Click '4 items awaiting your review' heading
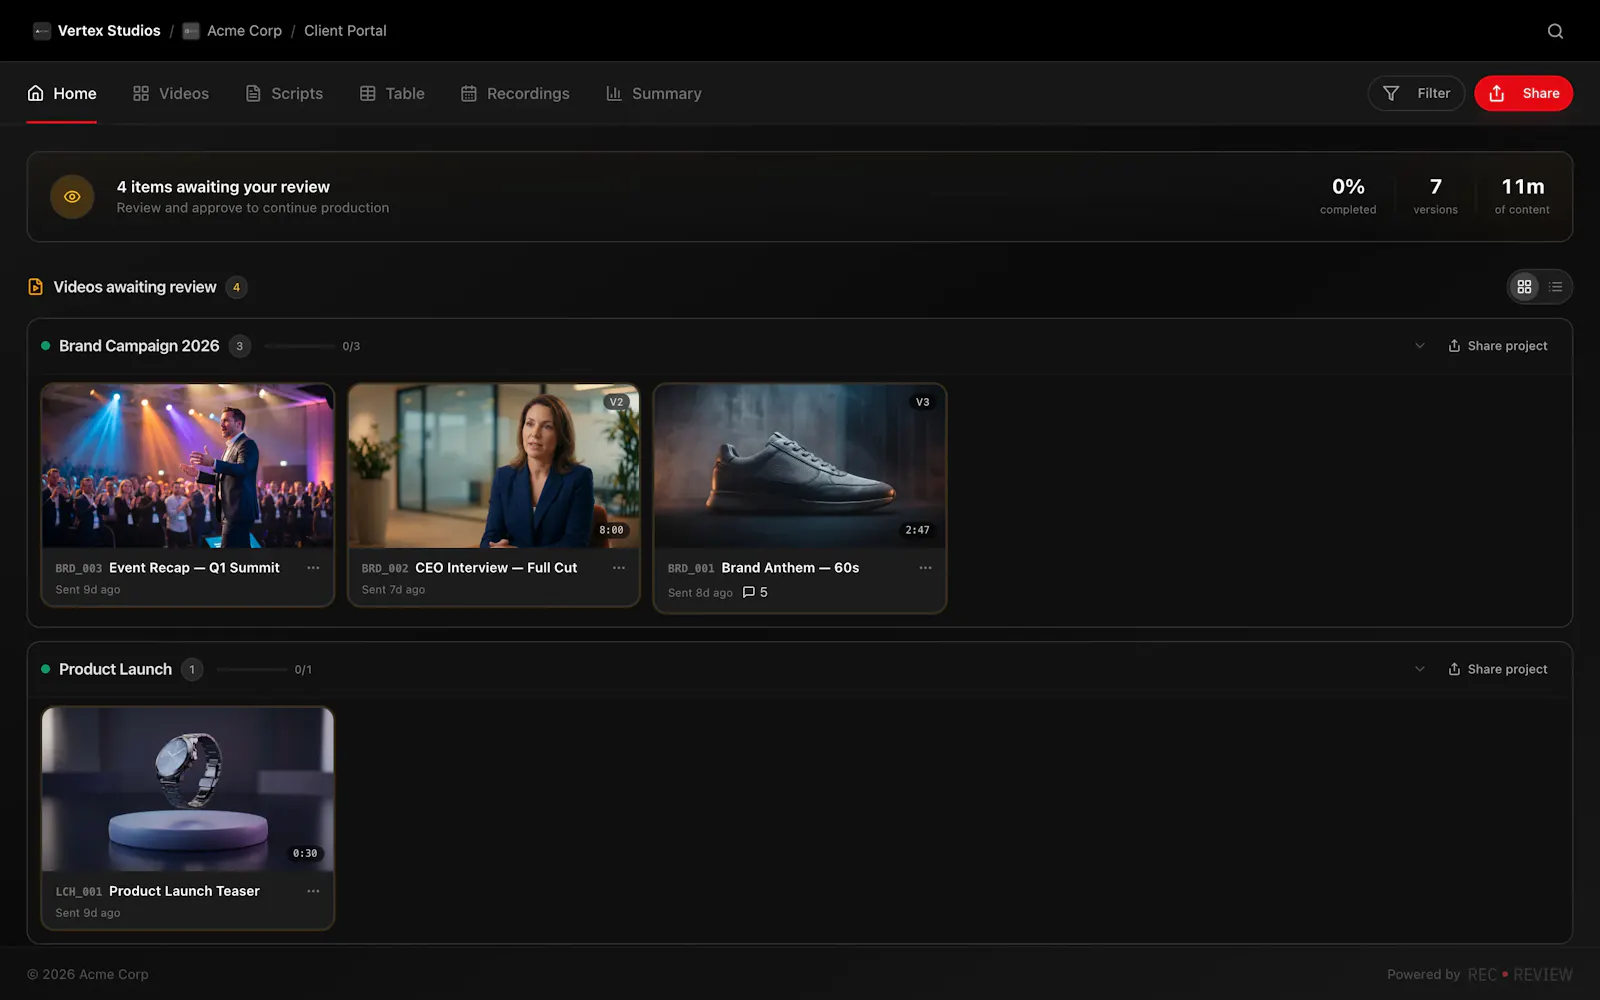 (x=223, y=187)
